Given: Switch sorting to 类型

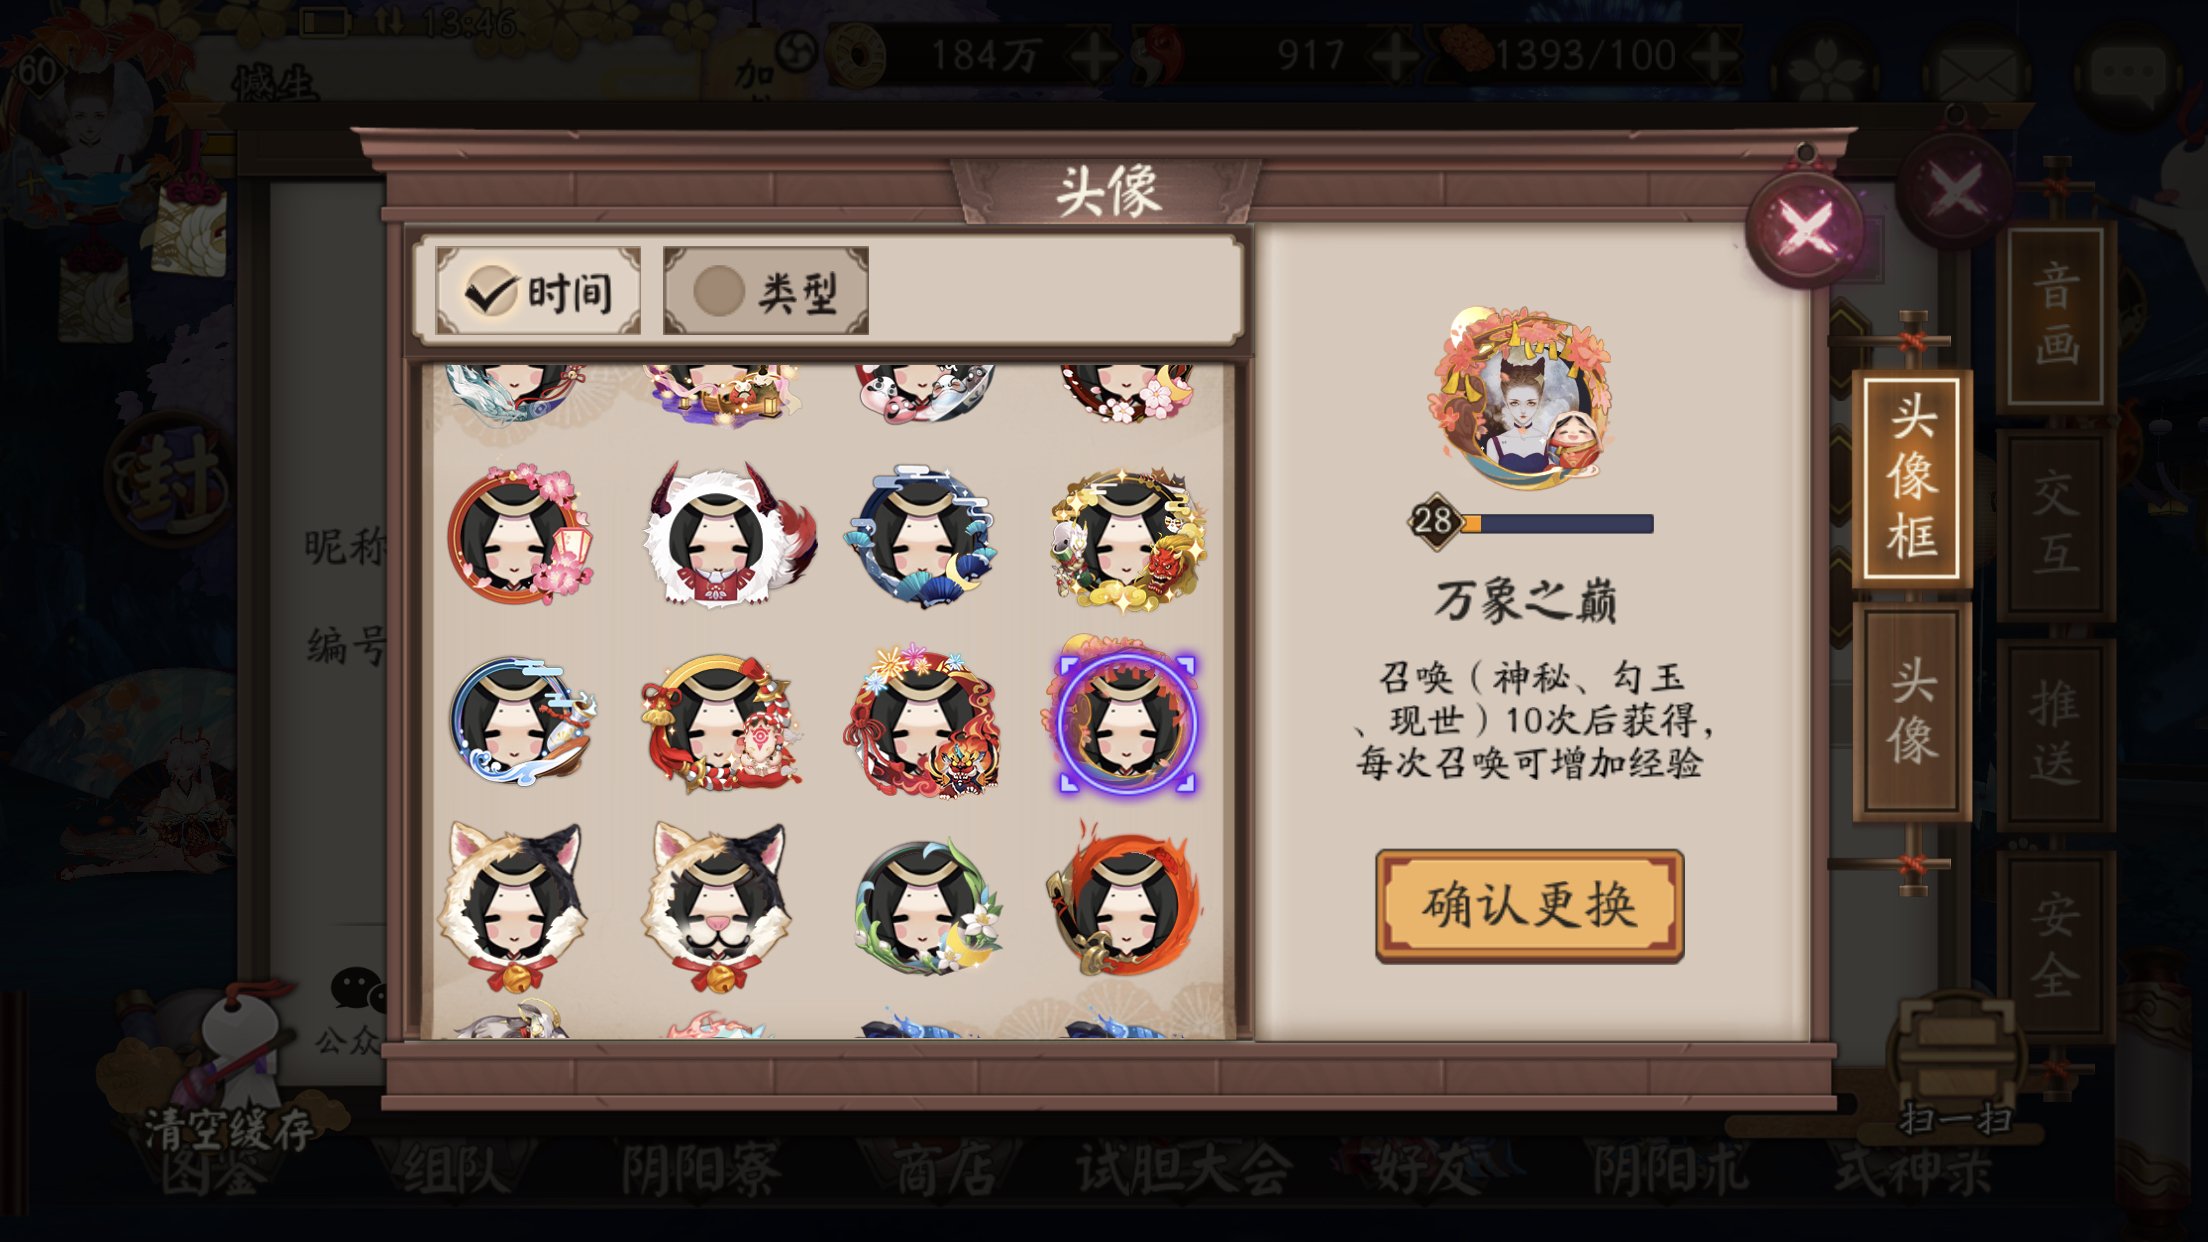Looking at the screenshot, I should [x=766, y=291].
